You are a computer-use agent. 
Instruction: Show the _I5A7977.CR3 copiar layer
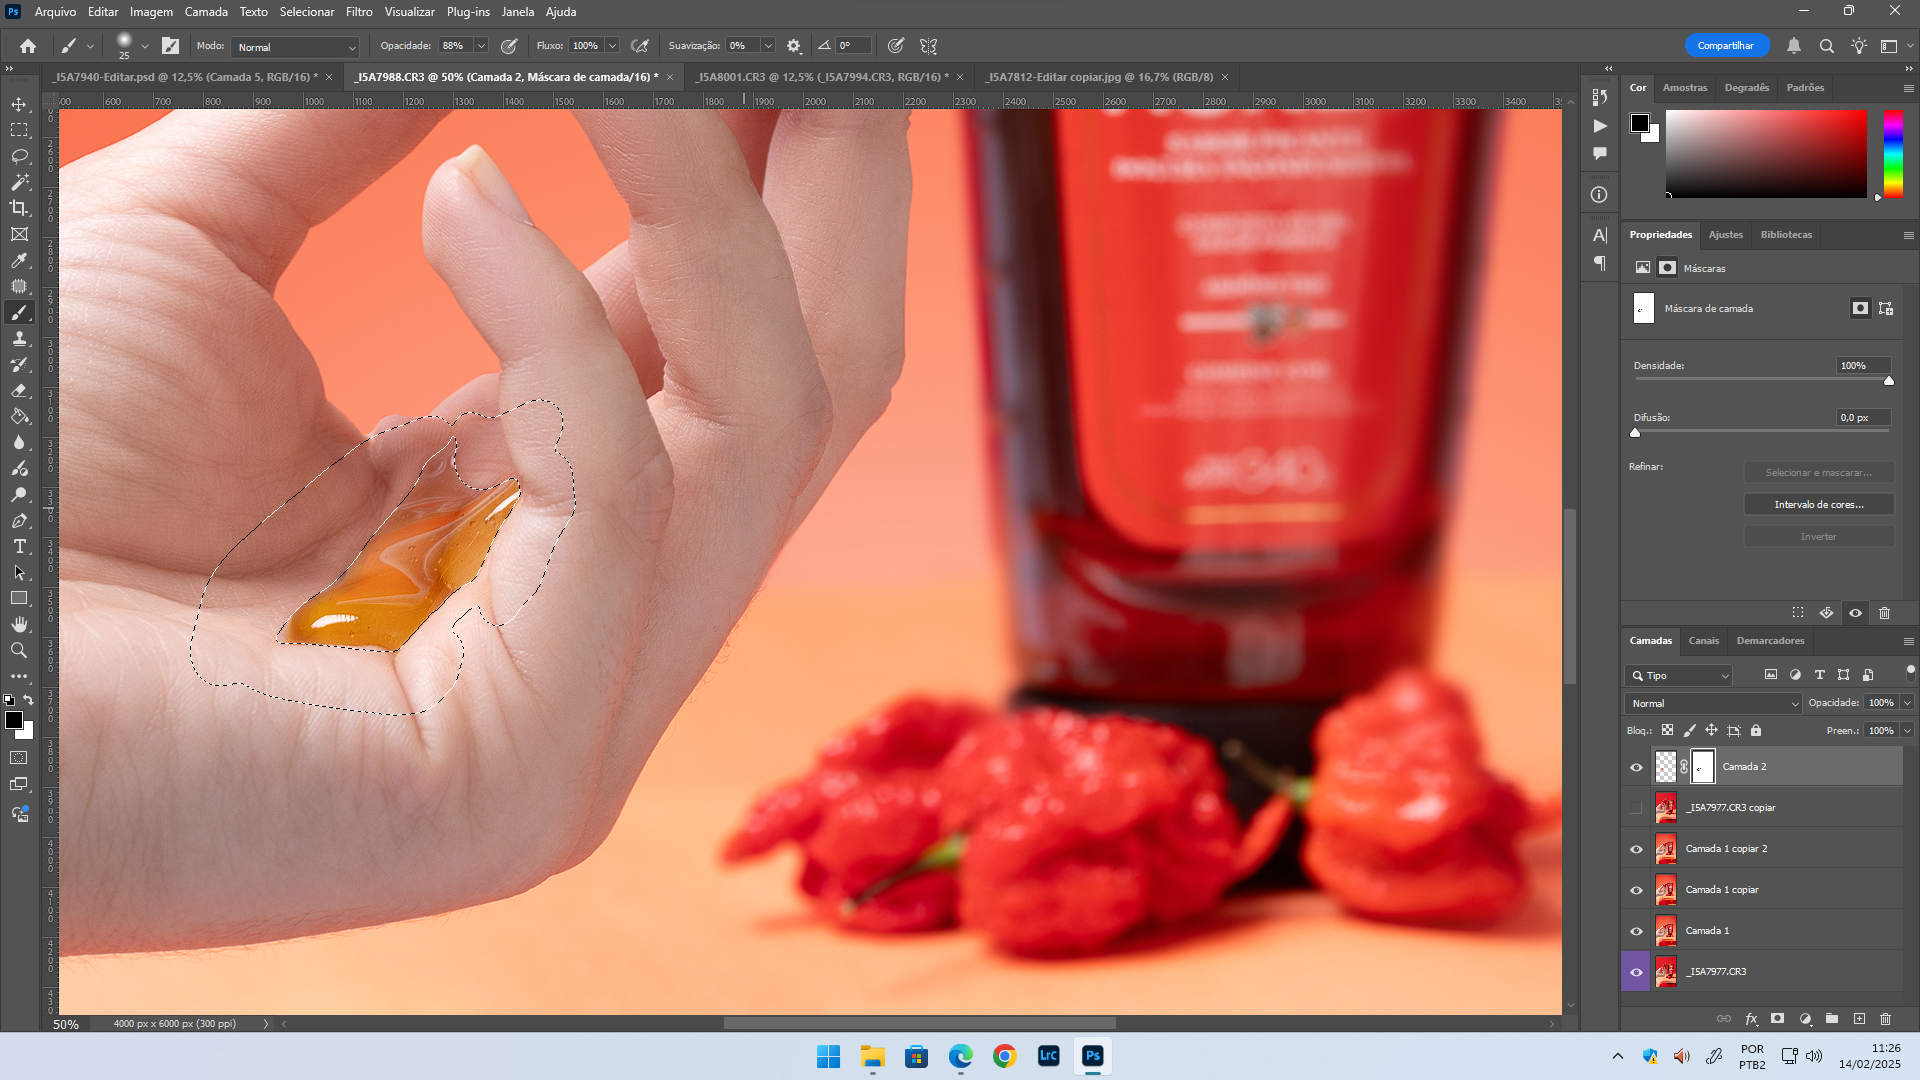click(x=1636, y=808)
